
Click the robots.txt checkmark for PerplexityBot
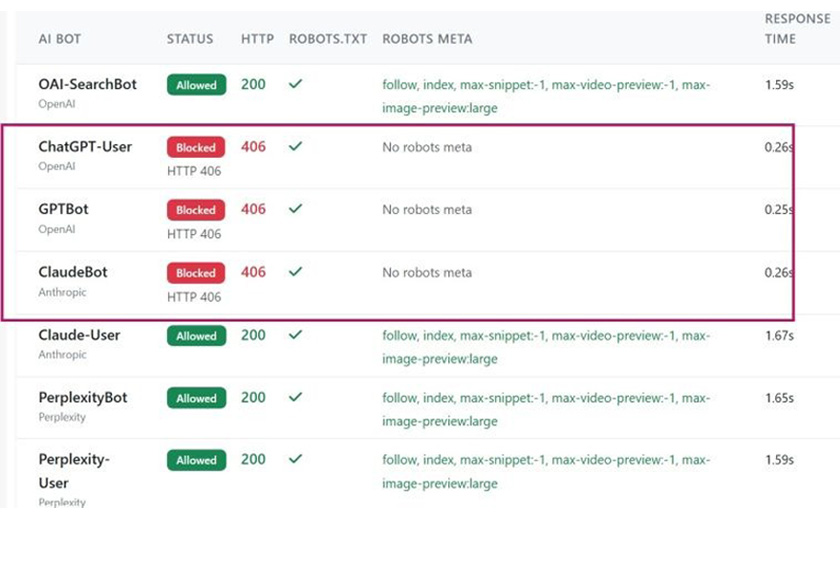click(295, 397)
